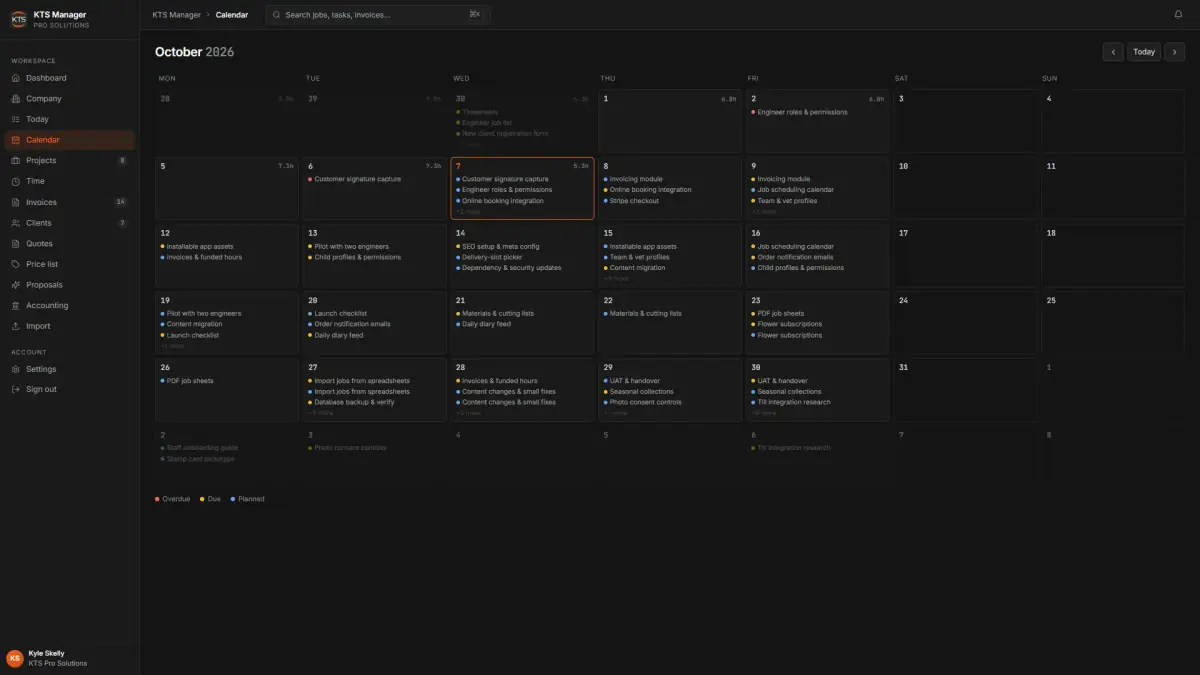This screenshot has height=675, width=1200.
Task: Click the Price list tag icon
Action: pyautogui.click(x=16, y=264)
